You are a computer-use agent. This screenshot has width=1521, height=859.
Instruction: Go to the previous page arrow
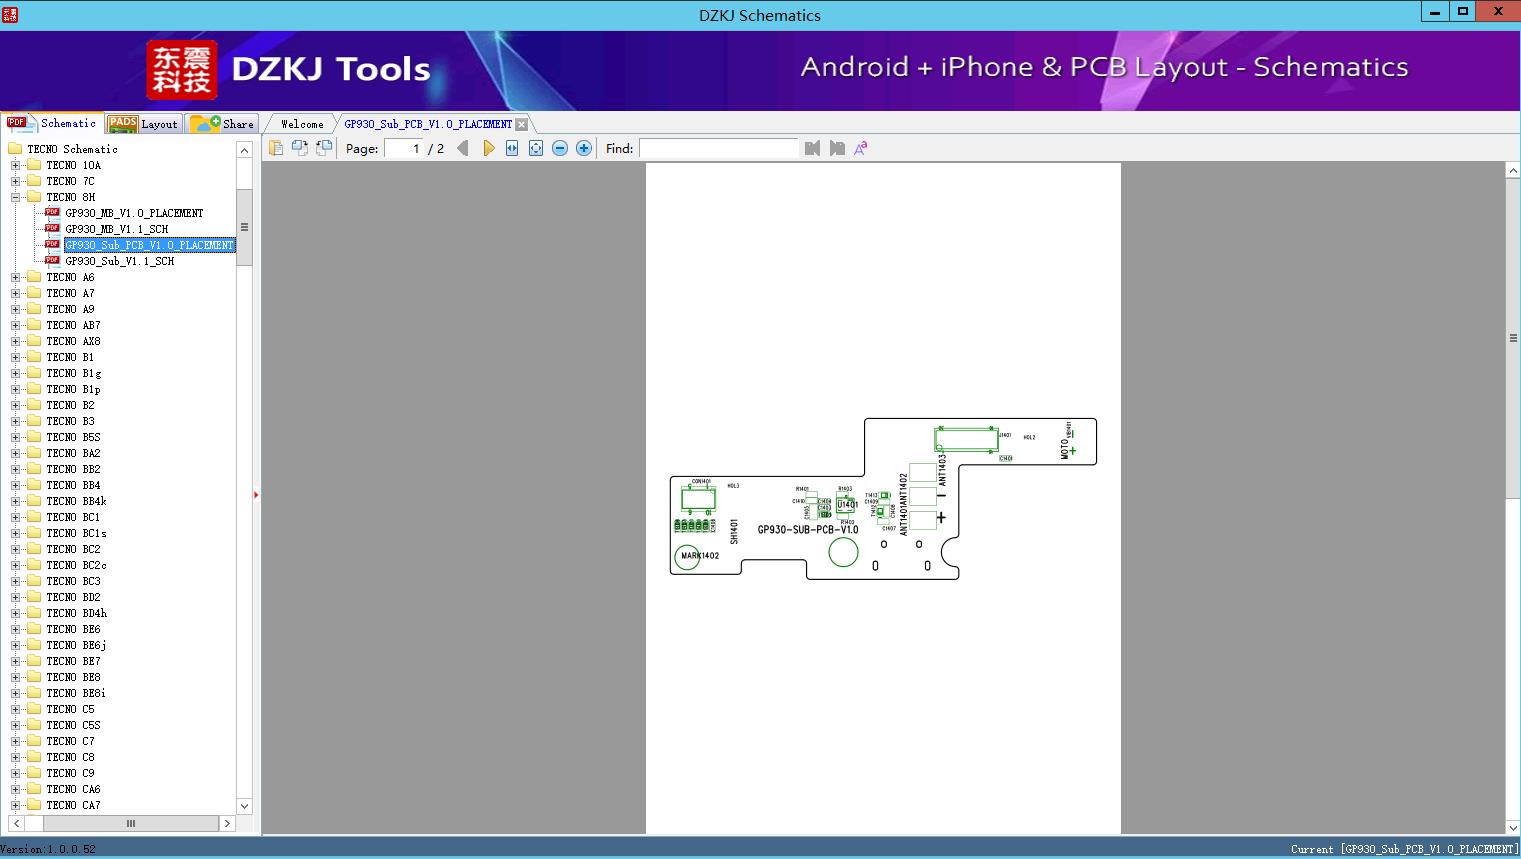point(463,148)
